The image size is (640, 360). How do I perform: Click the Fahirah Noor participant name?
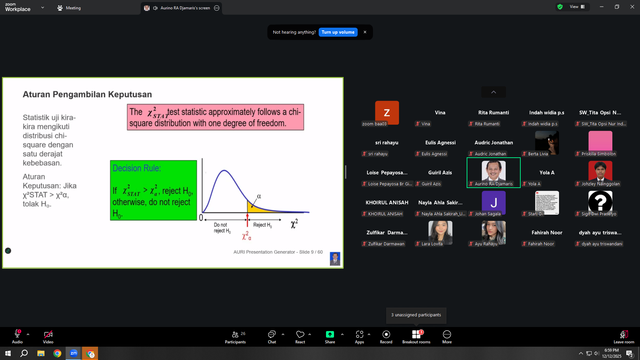(x=547, y=233)
